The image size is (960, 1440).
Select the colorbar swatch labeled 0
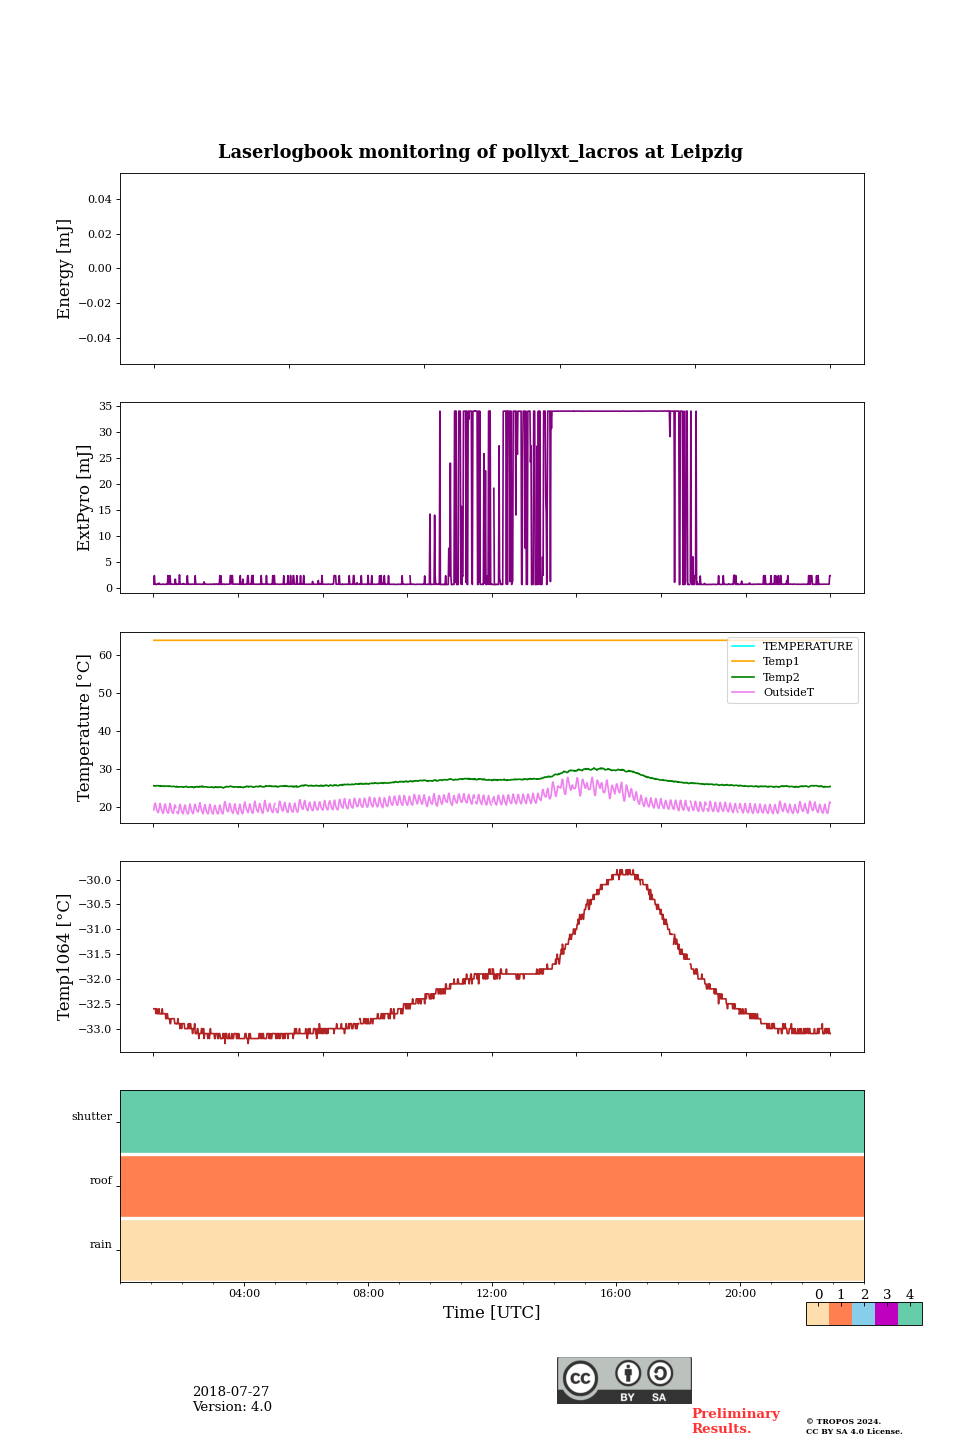tap(818, 1314)
